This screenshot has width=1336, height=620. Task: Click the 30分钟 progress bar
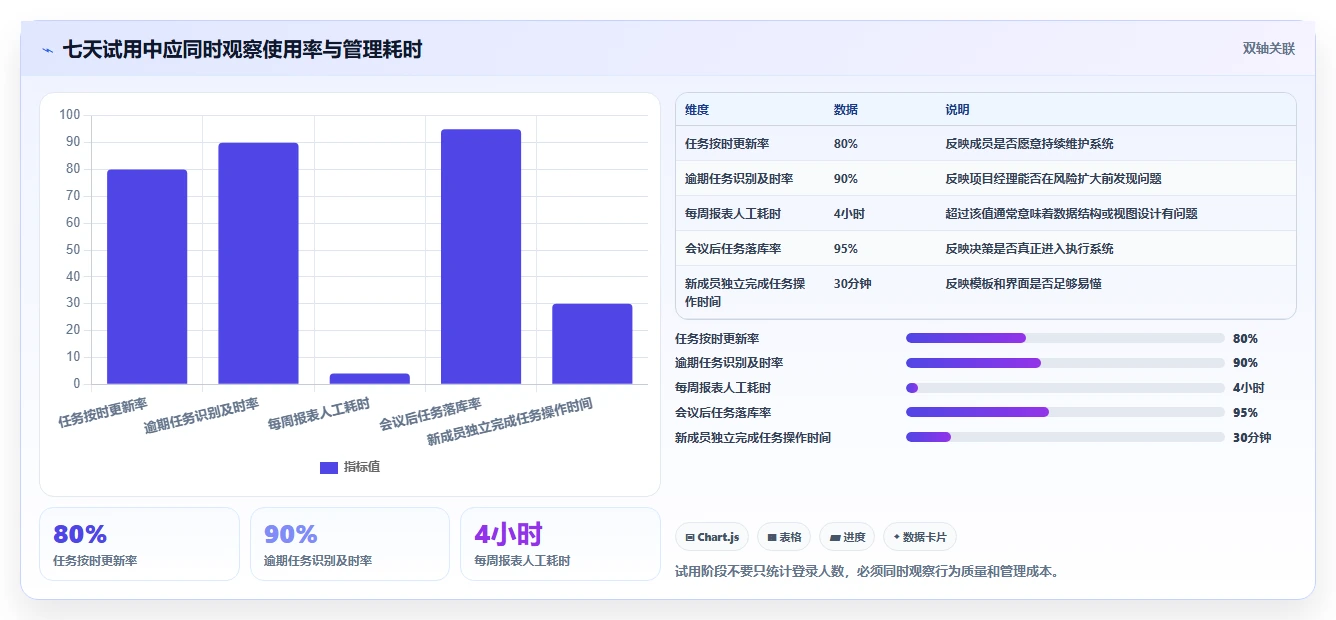1065,437
